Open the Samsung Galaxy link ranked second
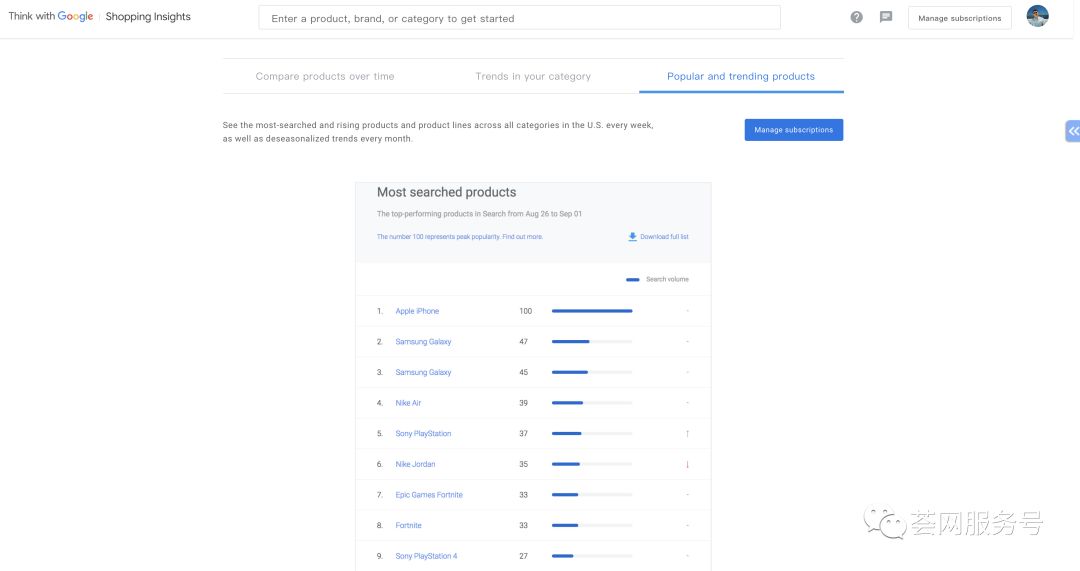 pos(423,342)
